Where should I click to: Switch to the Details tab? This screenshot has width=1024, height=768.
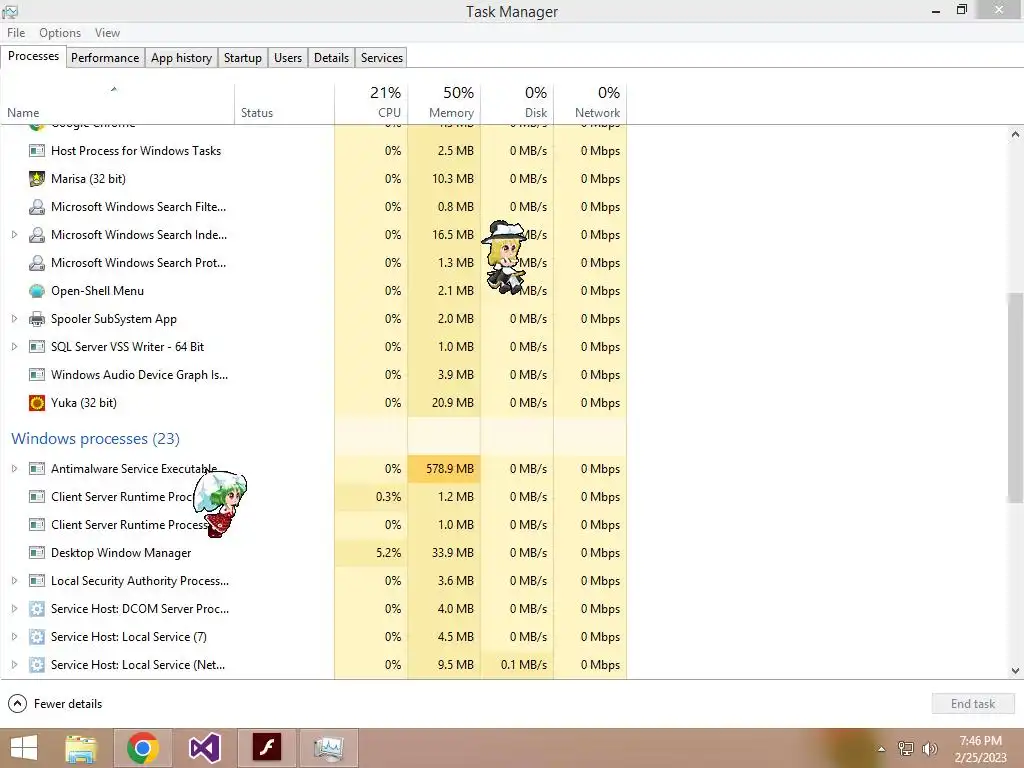point(332,57)
